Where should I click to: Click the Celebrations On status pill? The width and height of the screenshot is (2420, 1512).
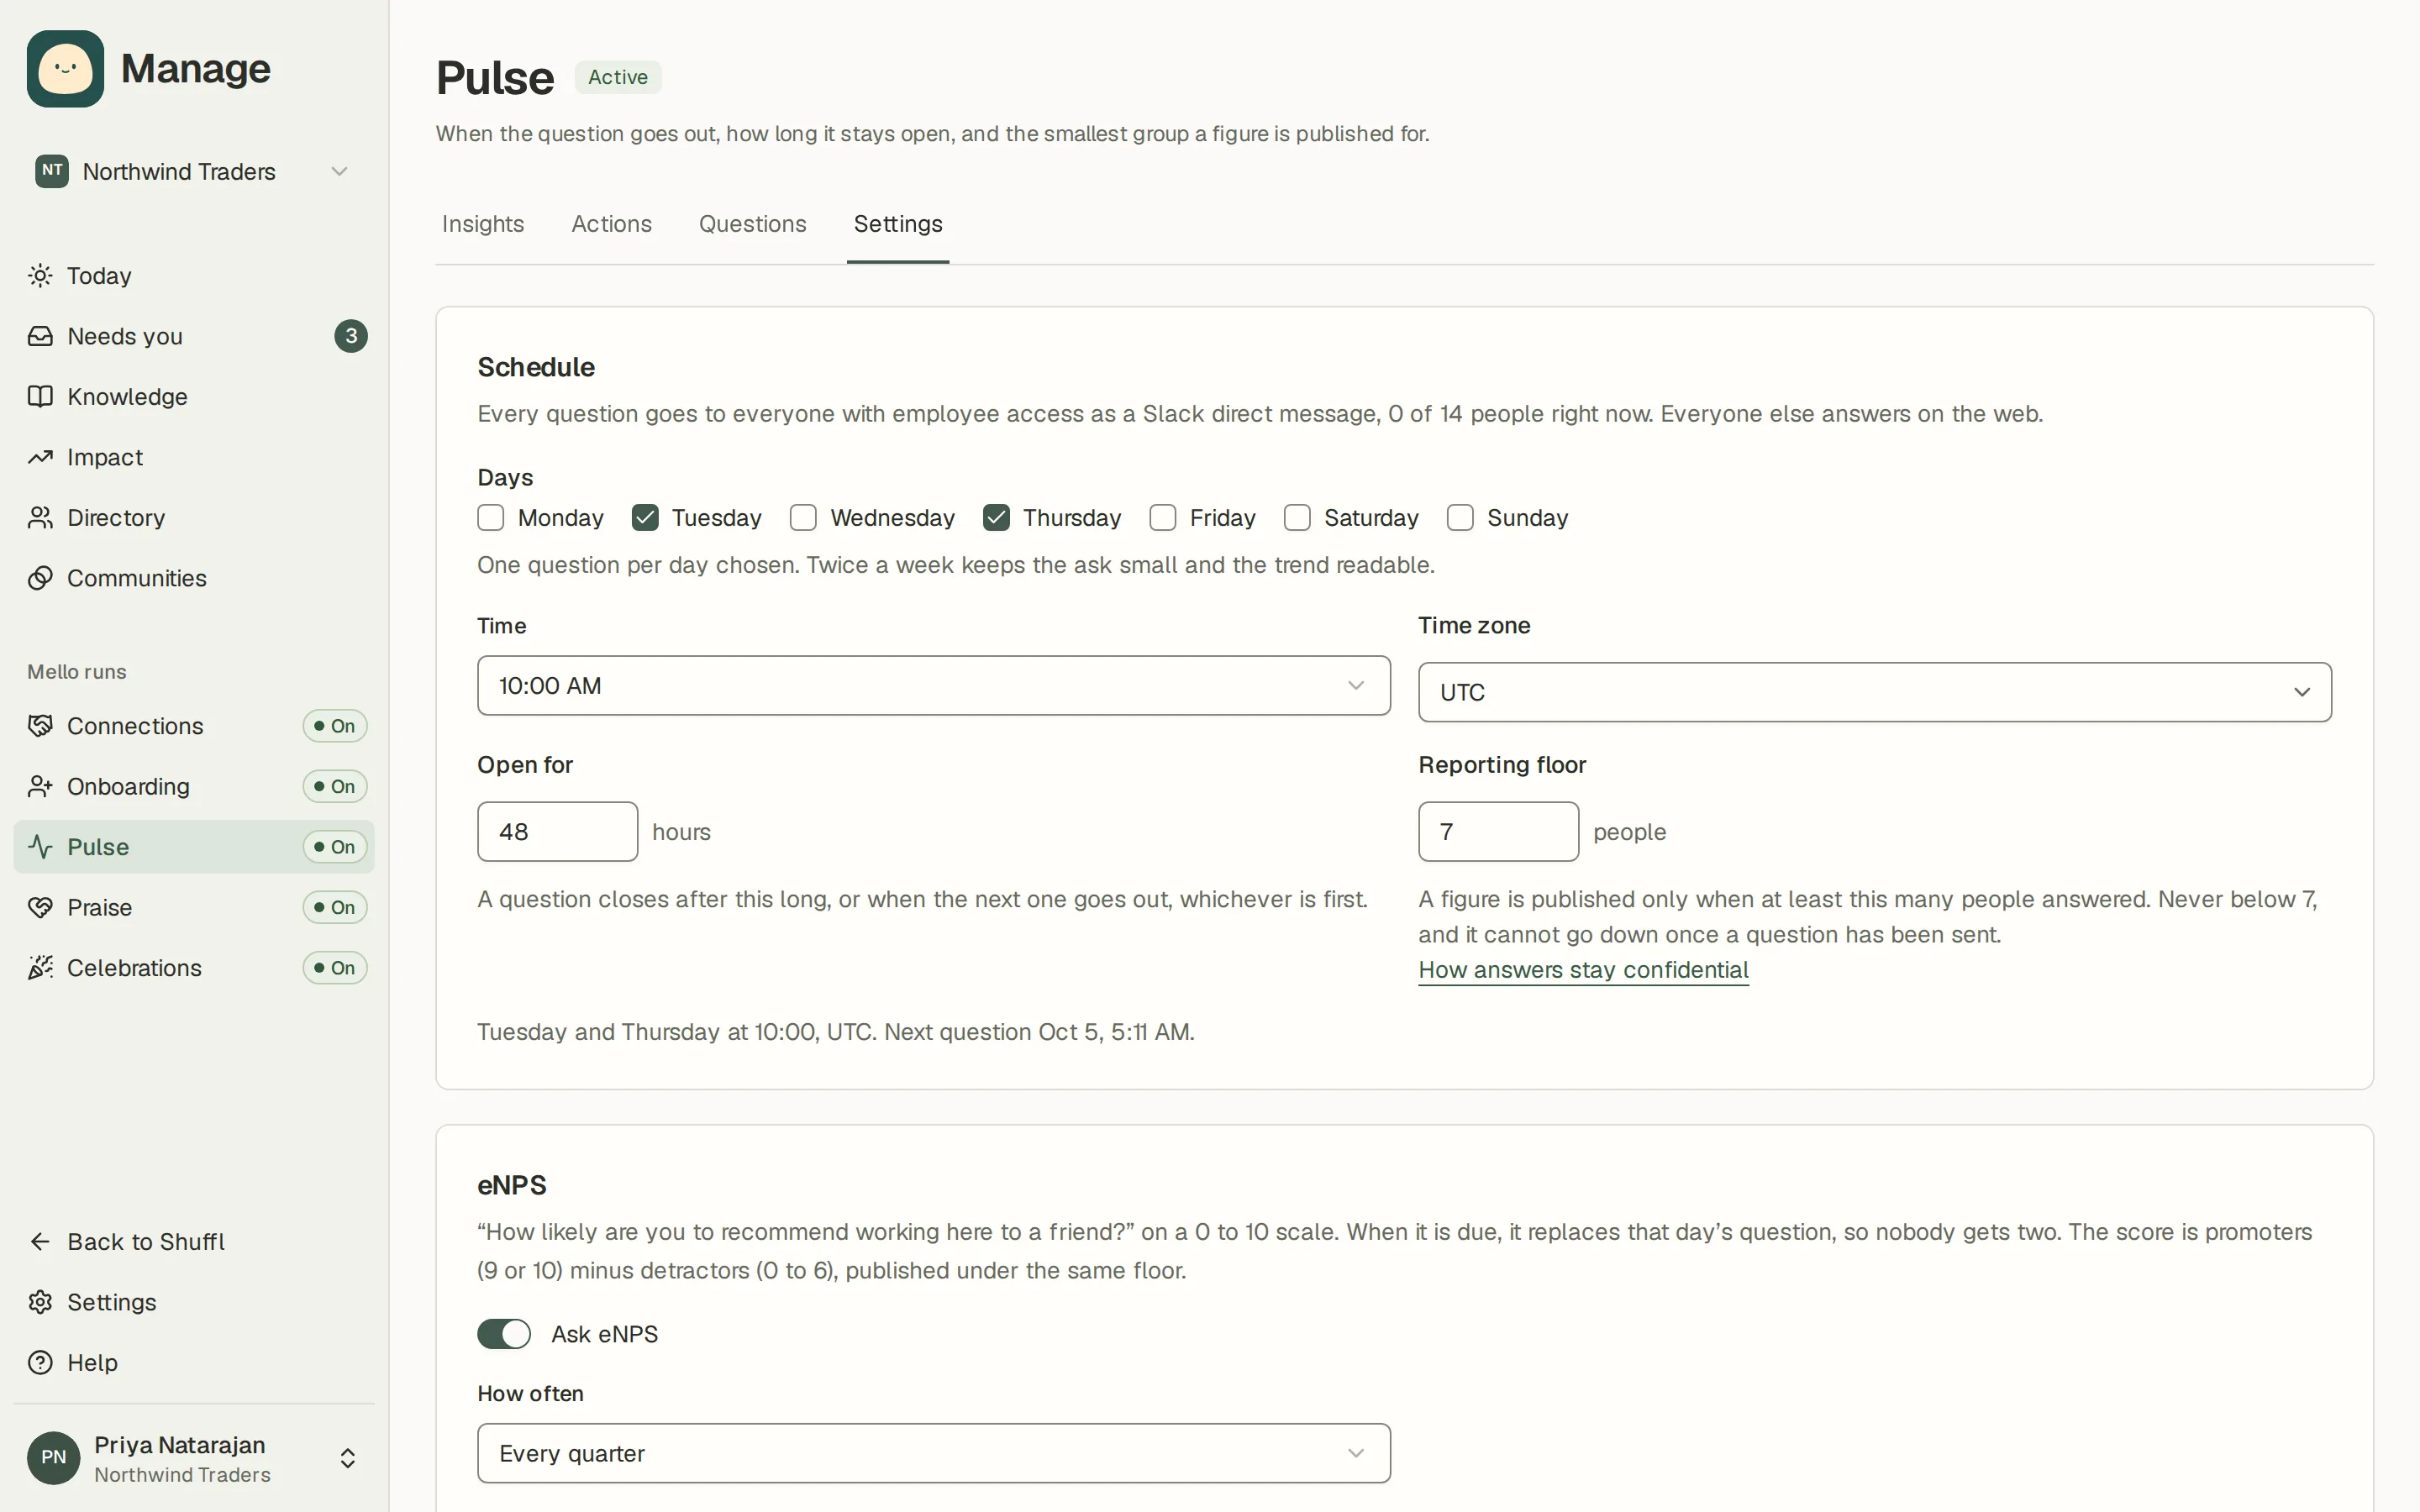[x=335, y=968]
